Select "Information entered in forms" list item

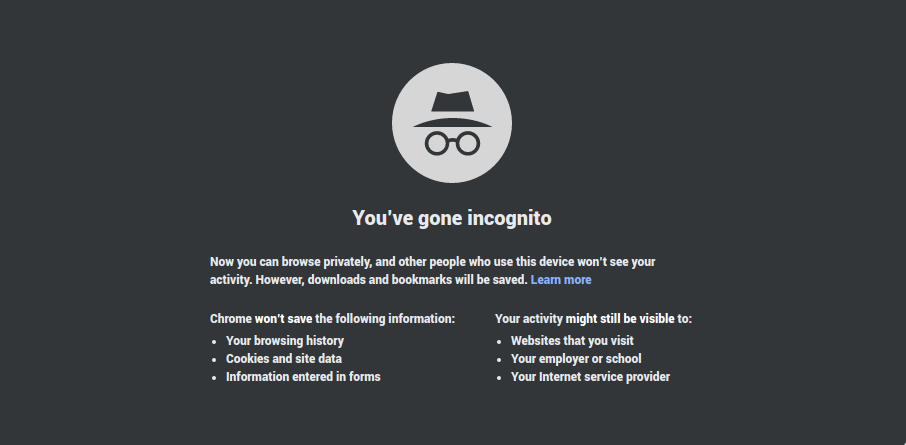(303, 377)
